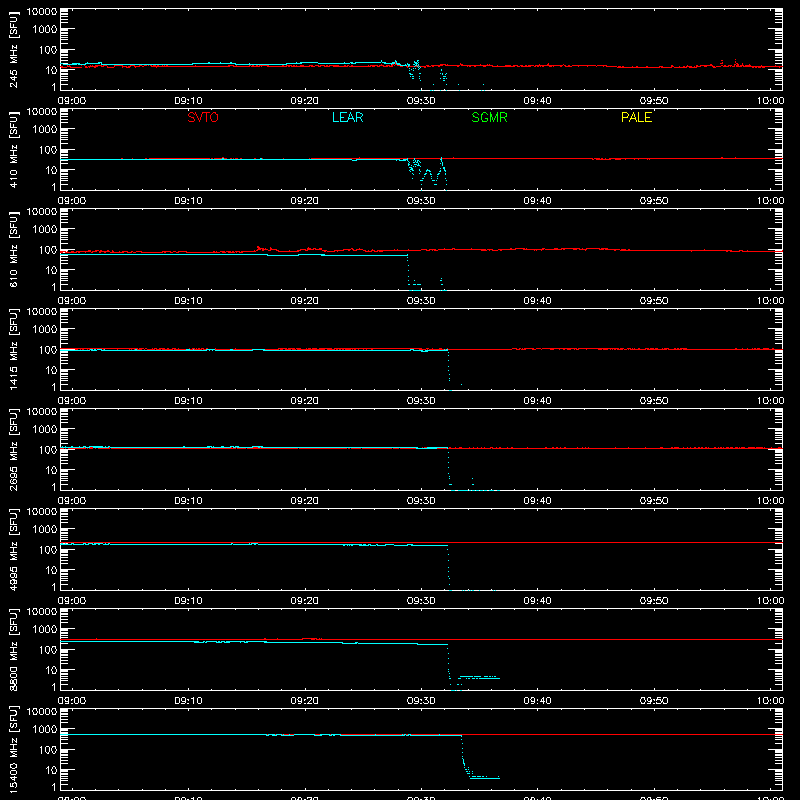The height and width of the screenshot is (800, 800).
Task: Select the 8800 MHz [SFU] axis title
Action: 14,649
